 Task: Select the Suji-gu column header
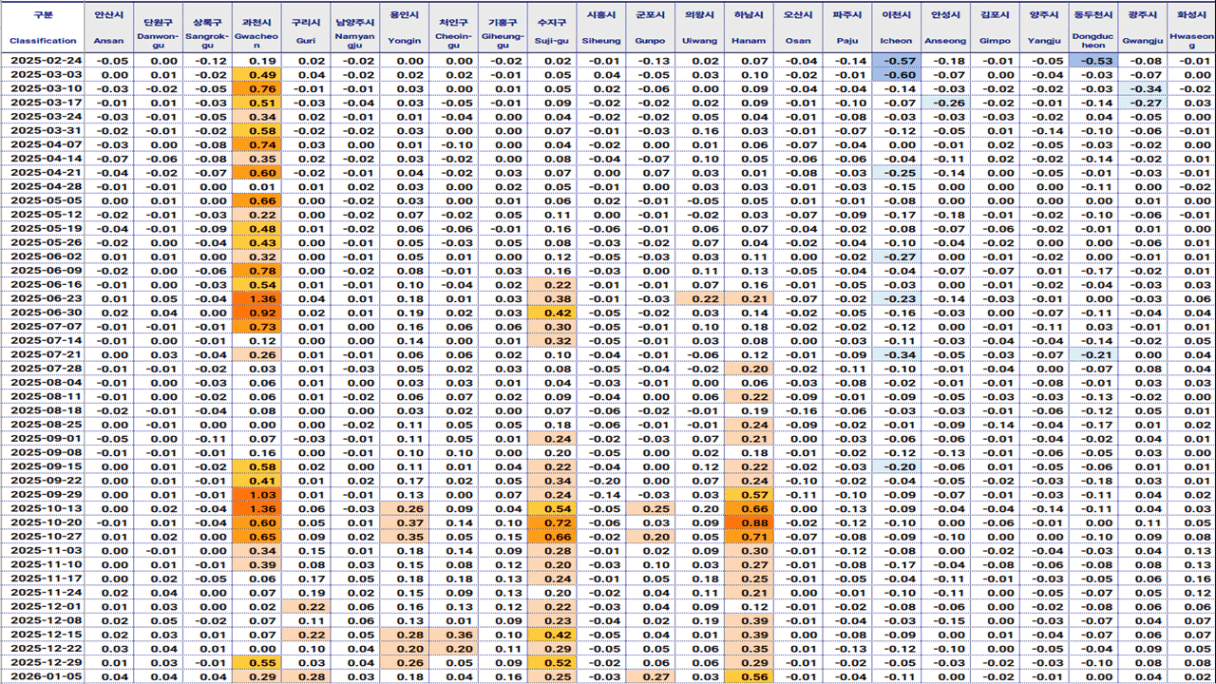(551, 28)
